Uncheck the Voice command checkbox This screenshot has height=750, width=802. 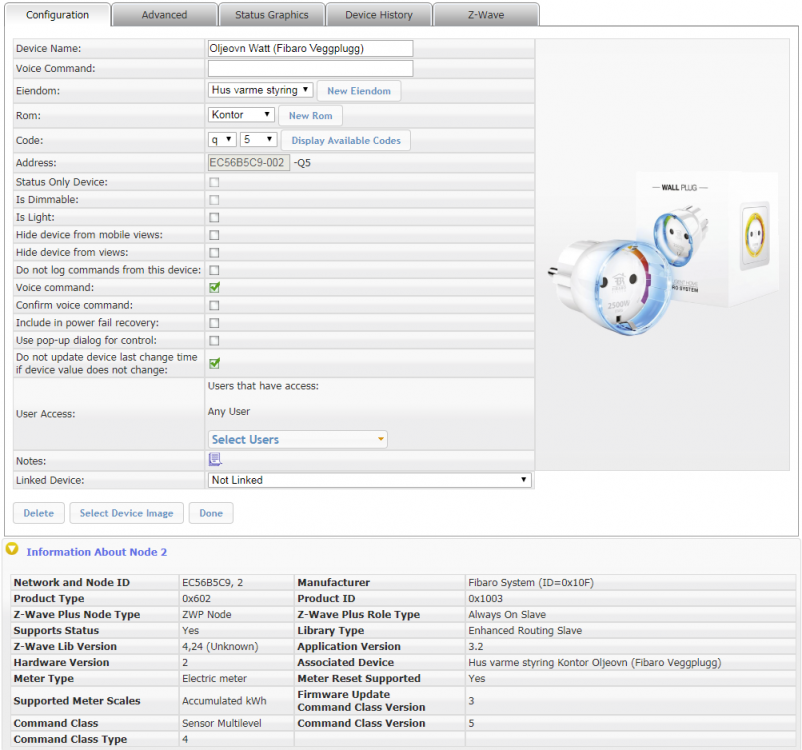[214, 287]
